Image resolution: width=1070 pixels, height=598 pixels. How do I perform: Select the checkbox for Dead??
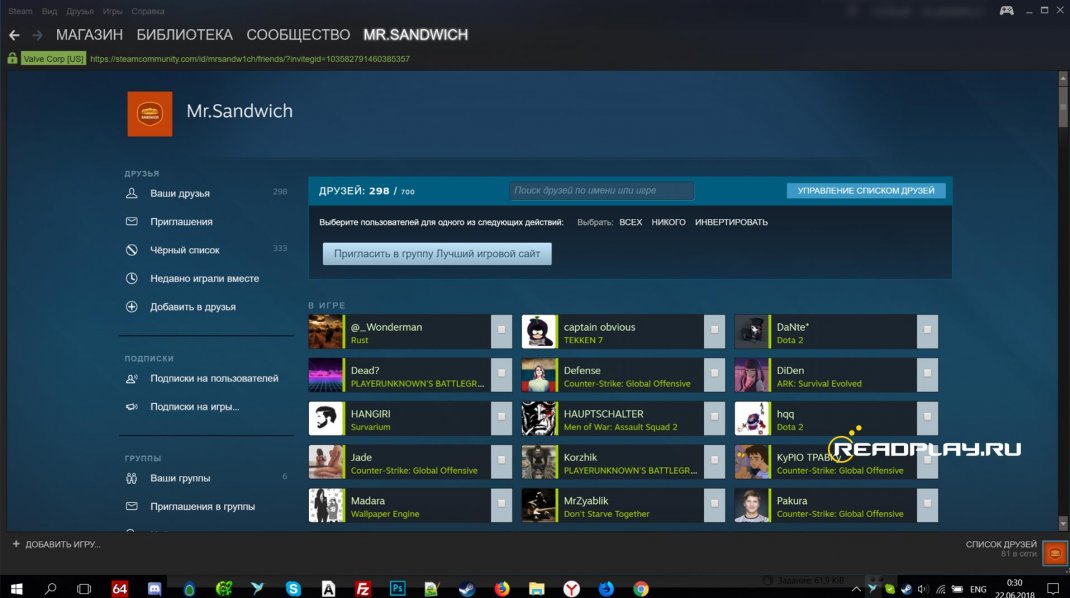pos(502,373)
